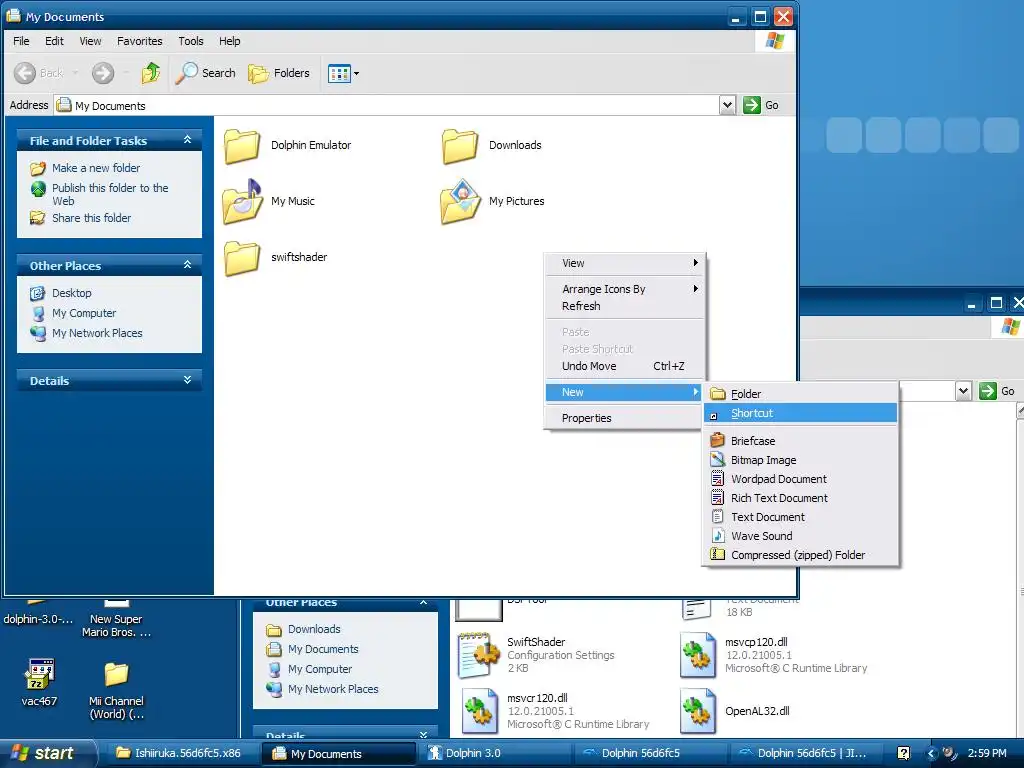
Task: Click the Search magnifier toolbar button
Action: point(205,73)
